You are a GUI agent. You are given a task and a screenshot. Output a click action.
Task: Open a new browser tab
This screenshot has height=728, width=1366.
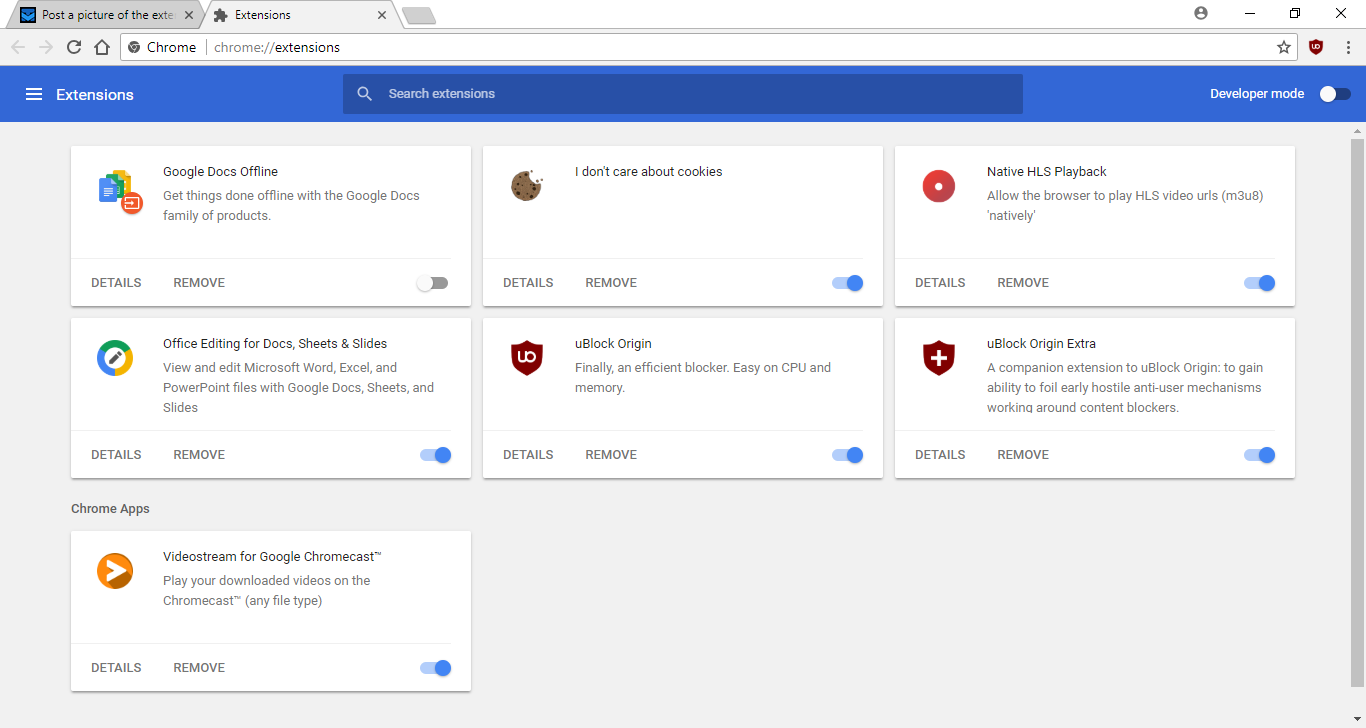coord(418,15)
